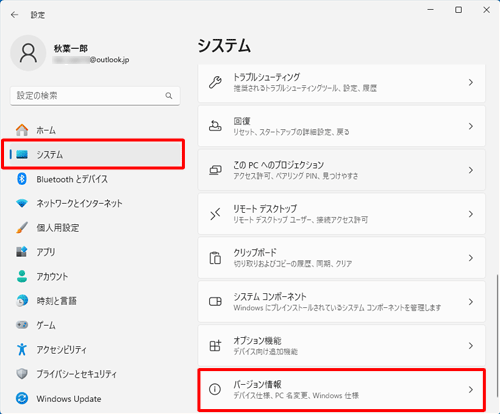
Task: Click the リモート デスクトップ arrows icon
Action: click(215, 214)
